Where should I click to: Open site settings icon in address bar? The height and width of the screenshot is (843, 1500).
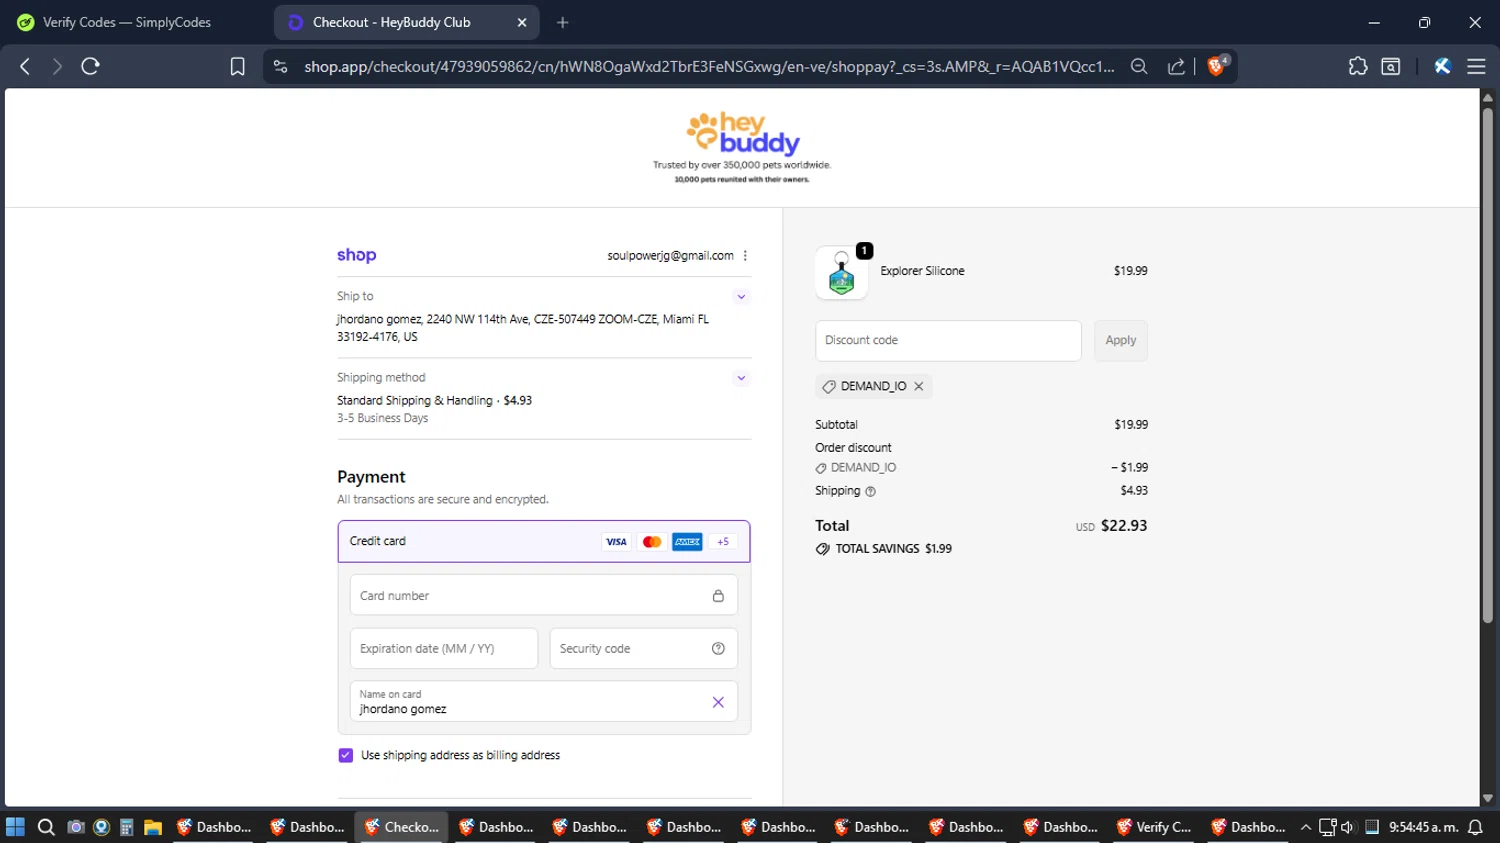click(280, 66)
